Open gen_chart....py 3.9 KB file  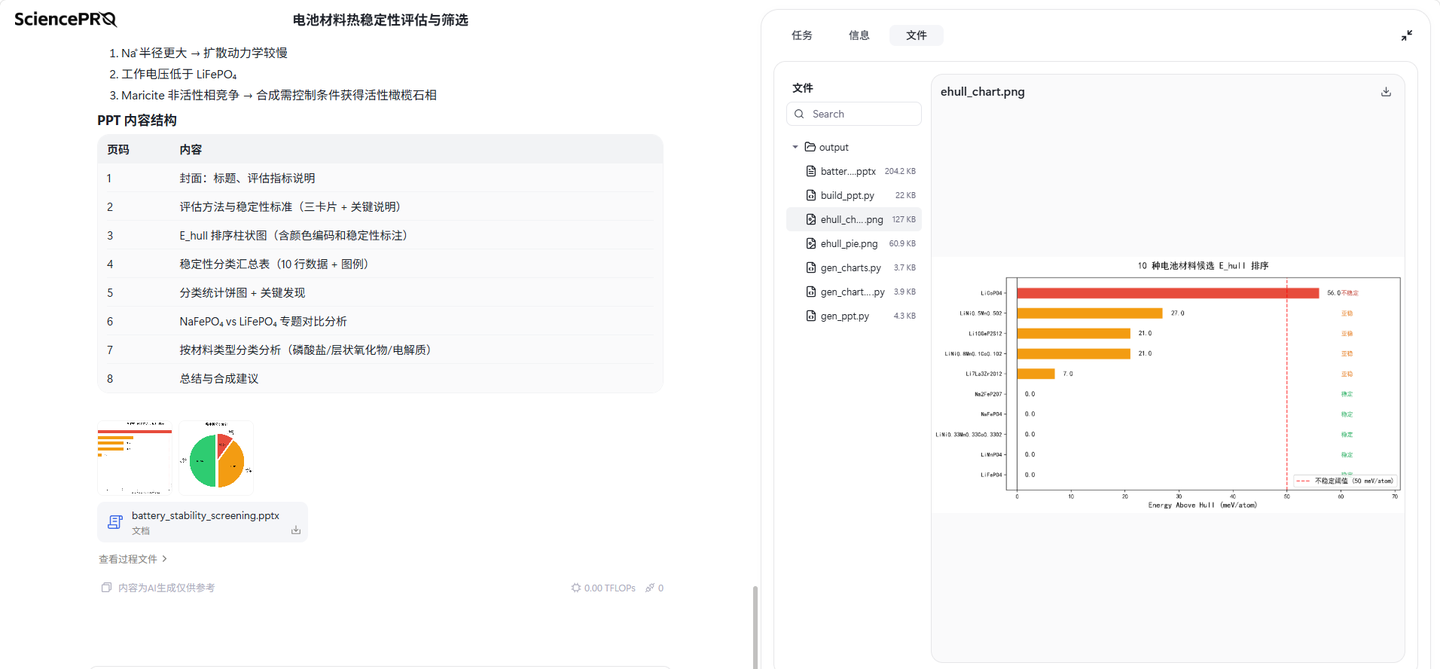click(854, 291)
